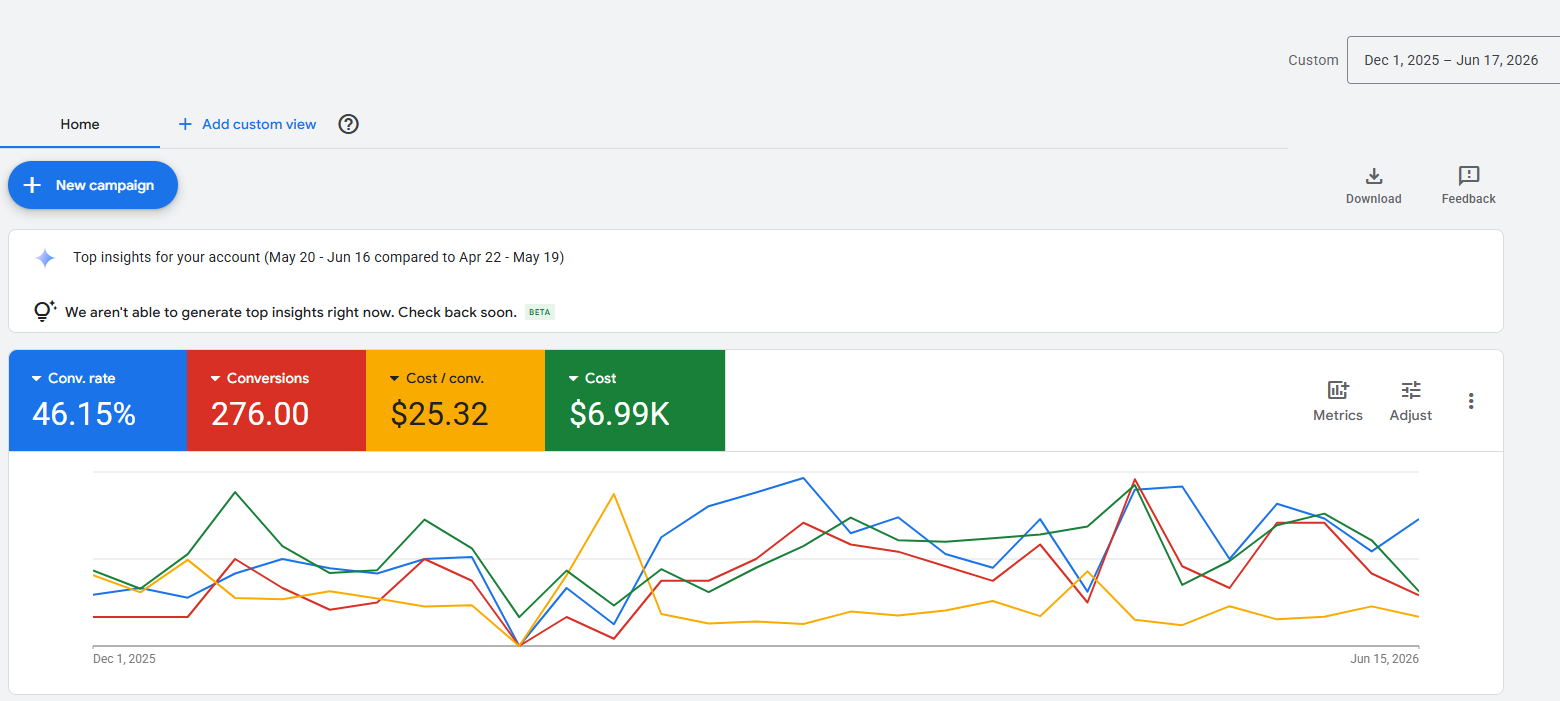Expand the Cost metric dropdown
The width and height of the screenshot is (1560, 701).
[x=574, y=379]
